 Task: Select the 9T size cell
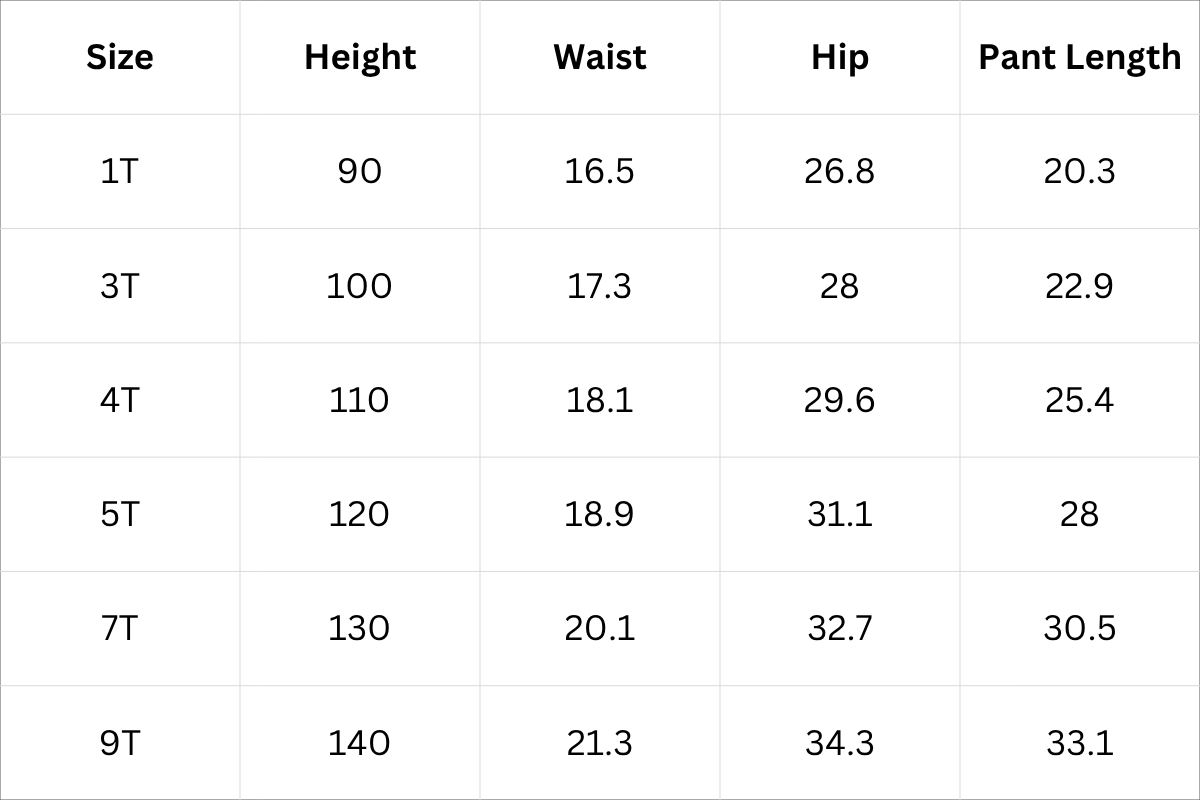[x=120, y=743]
